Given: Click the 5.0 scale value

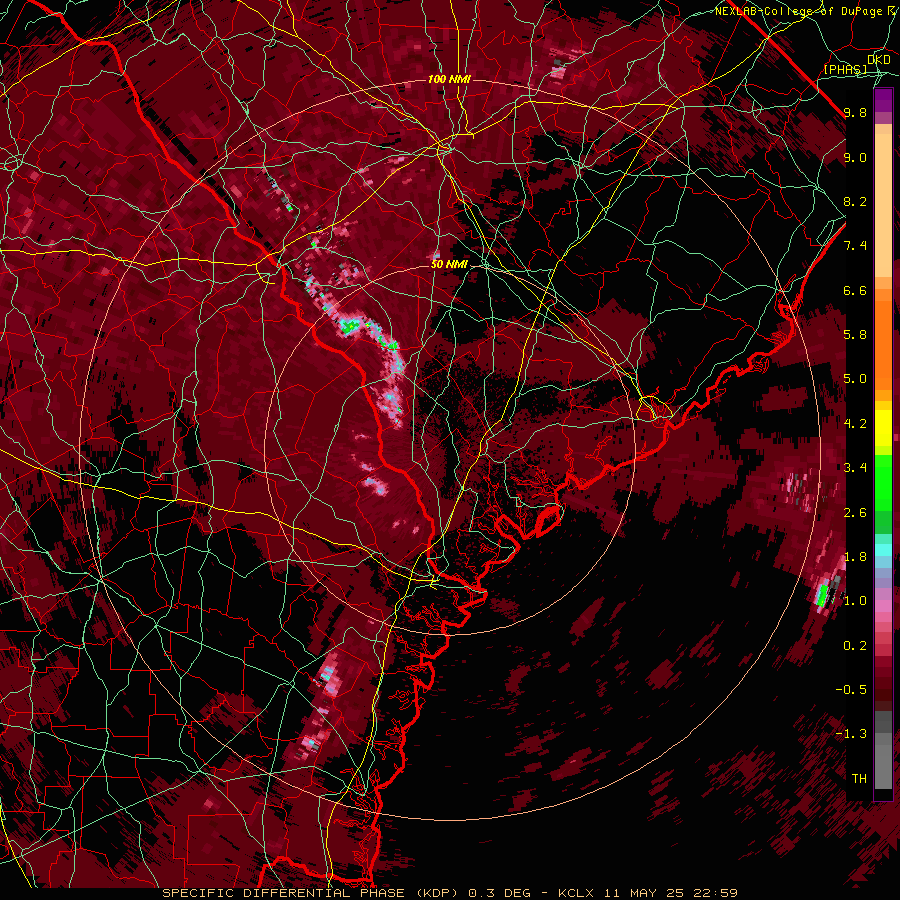Looking at the screenshot, I should pos(855,379).
